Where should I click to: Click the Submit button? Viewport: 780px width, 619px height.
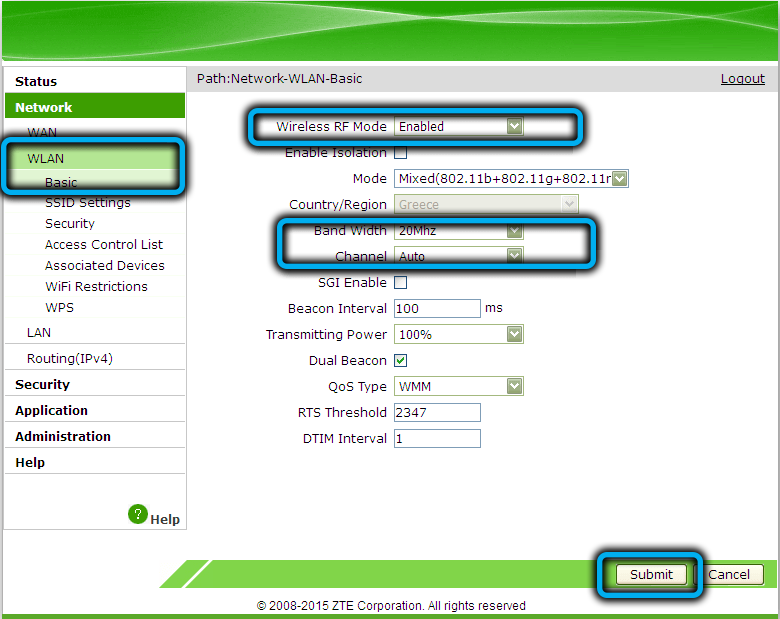pyautogui.click(x=651, y=574)
